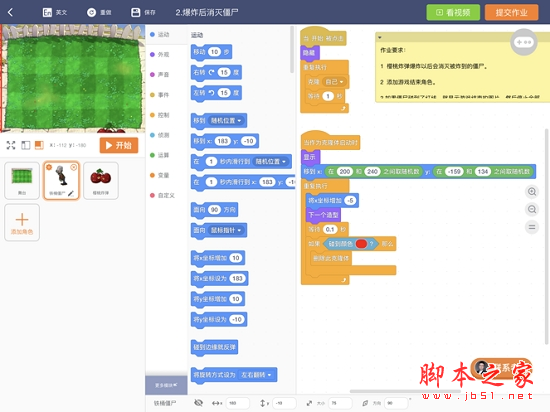This screenshot has height=412, width=550.
Task: Switch to small stage layout icon
Action: (x=39, y=145)
